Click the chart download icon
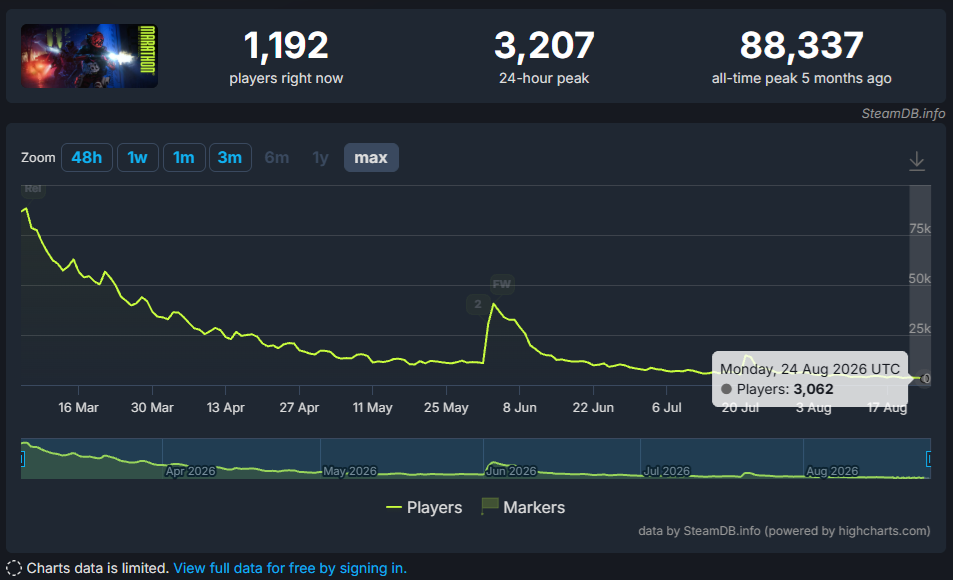953x580 pixels. pyautogui.click(x=917, y=161)
